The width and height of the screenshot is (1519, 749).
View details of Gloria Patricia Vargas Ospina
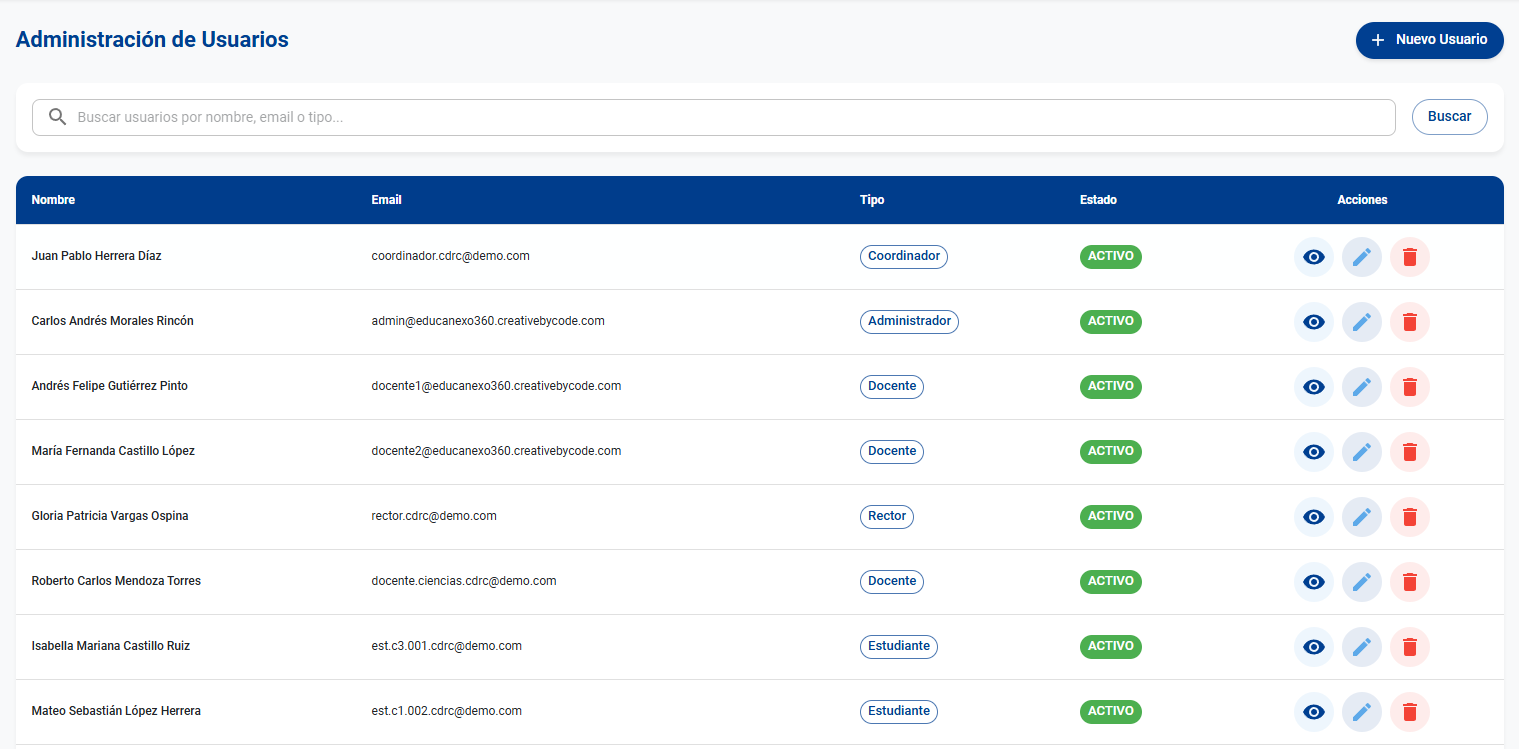[1314, 517]
